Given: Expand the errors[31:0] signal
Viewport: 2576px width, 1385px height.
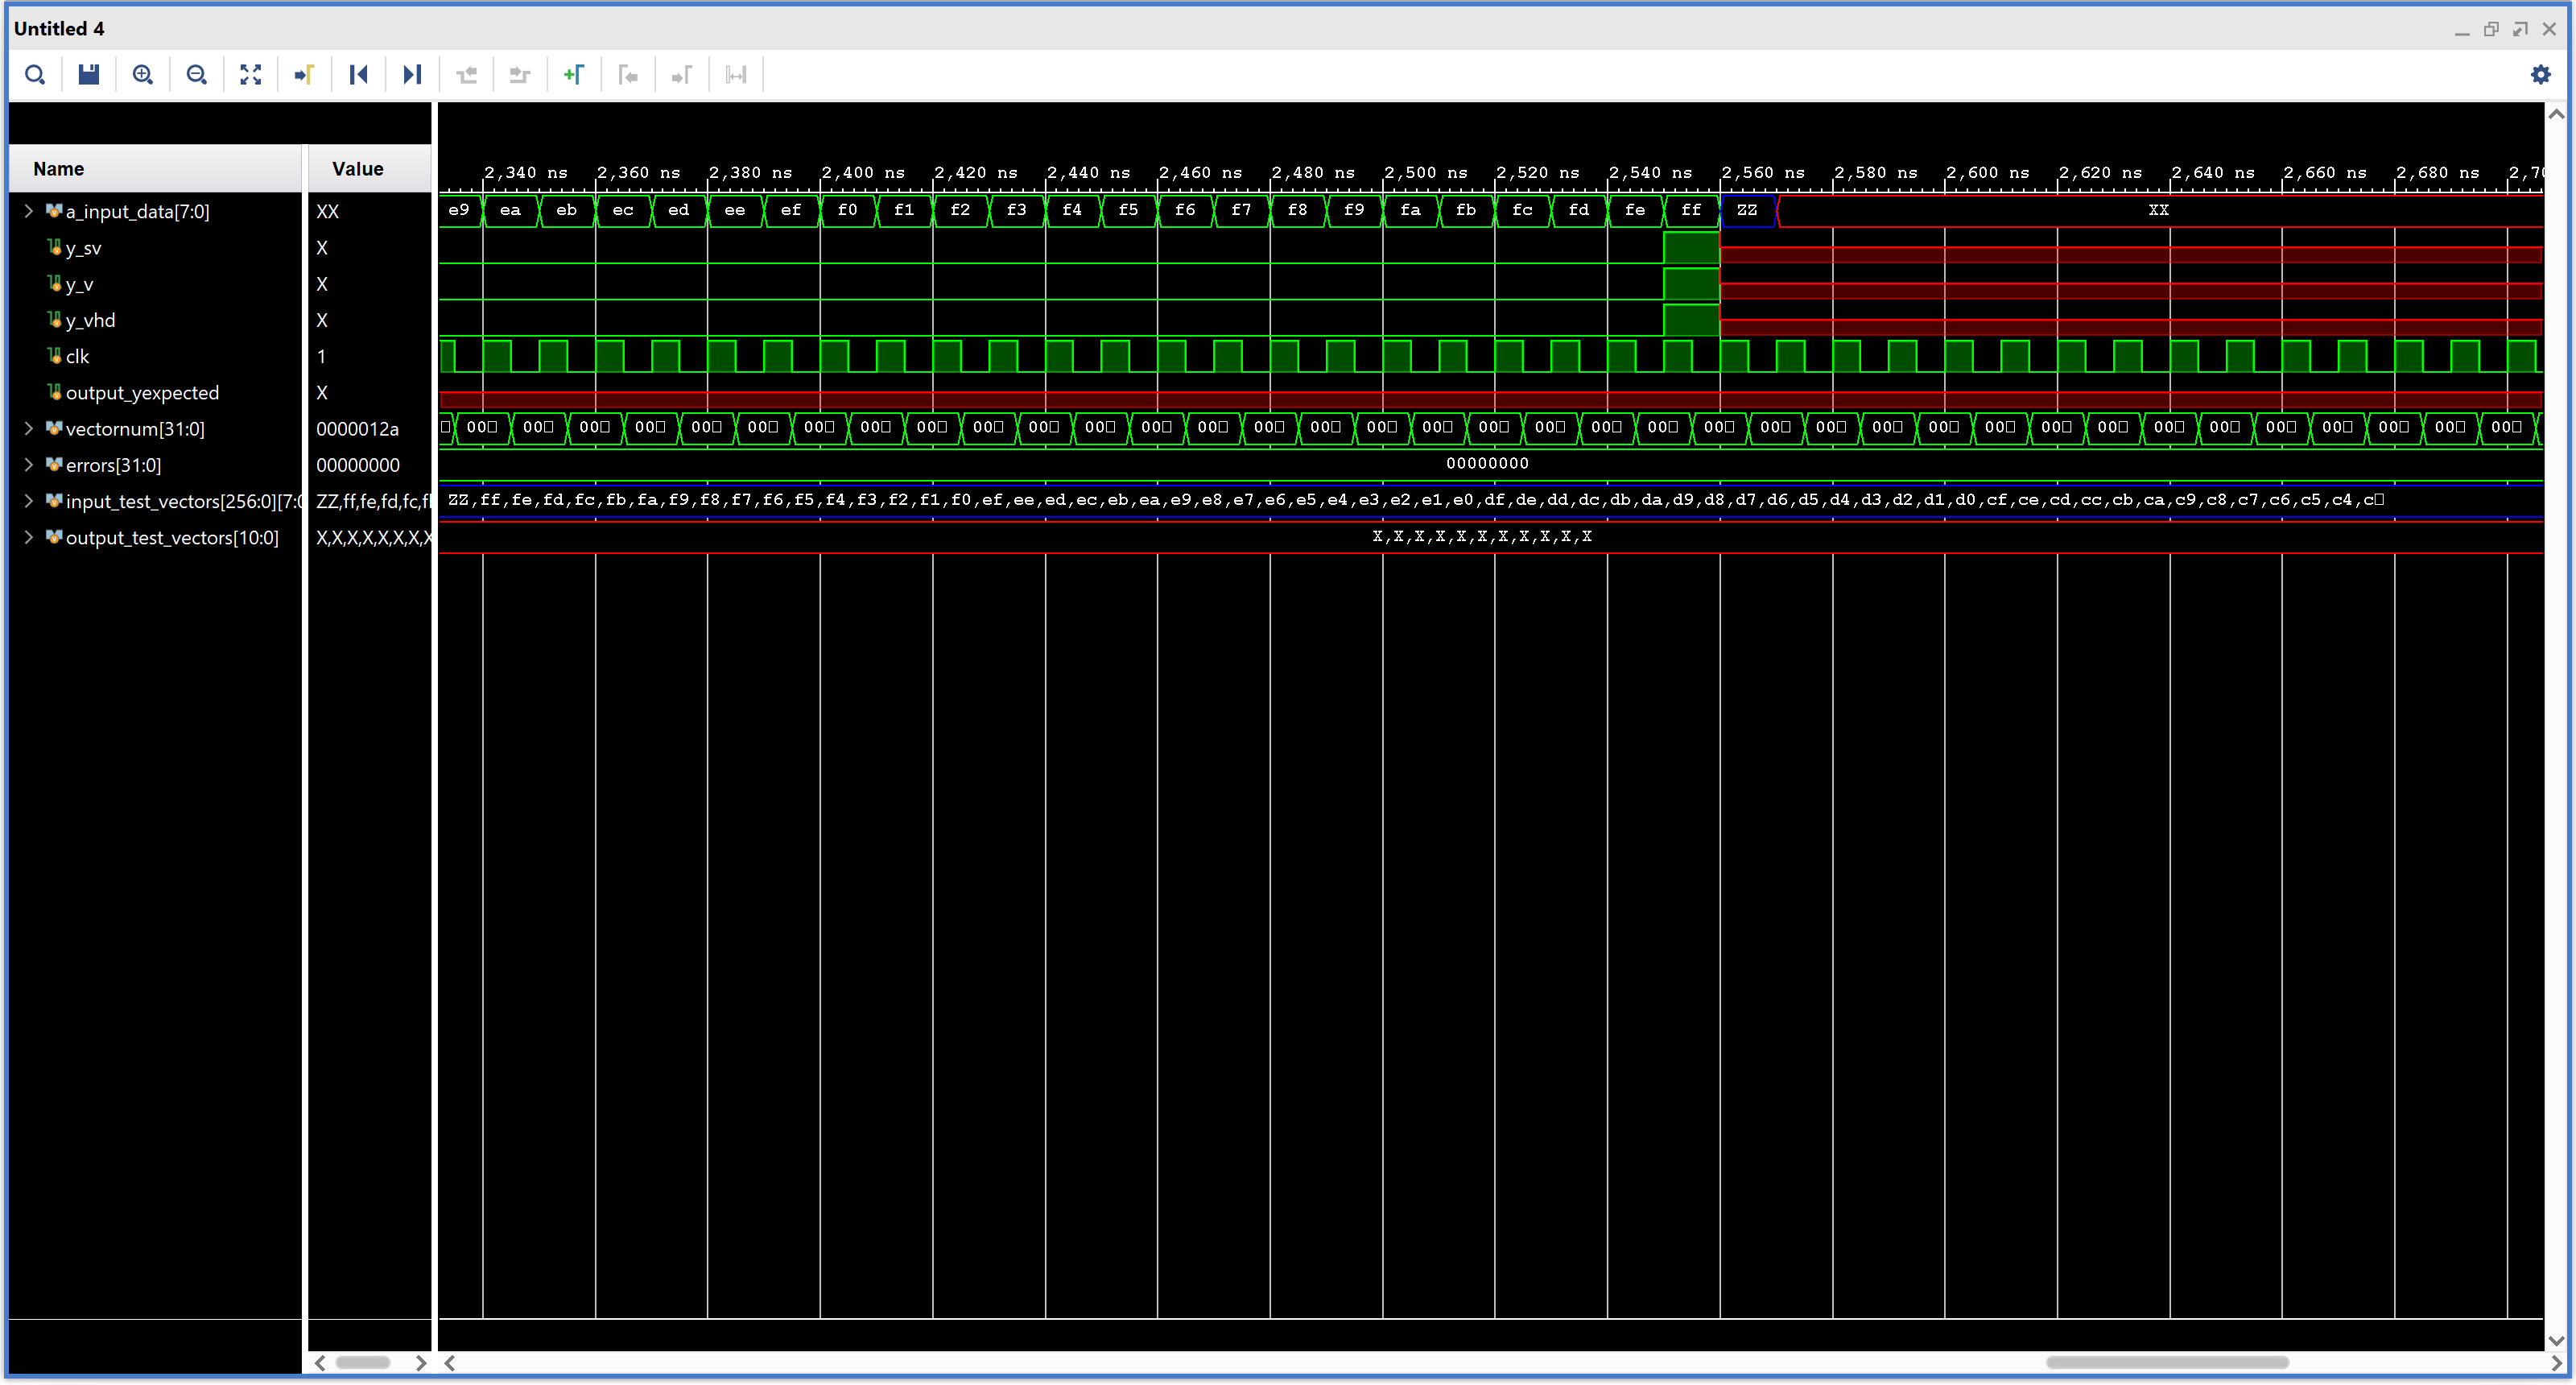Looking at the screenshot, I should (29, 465).
